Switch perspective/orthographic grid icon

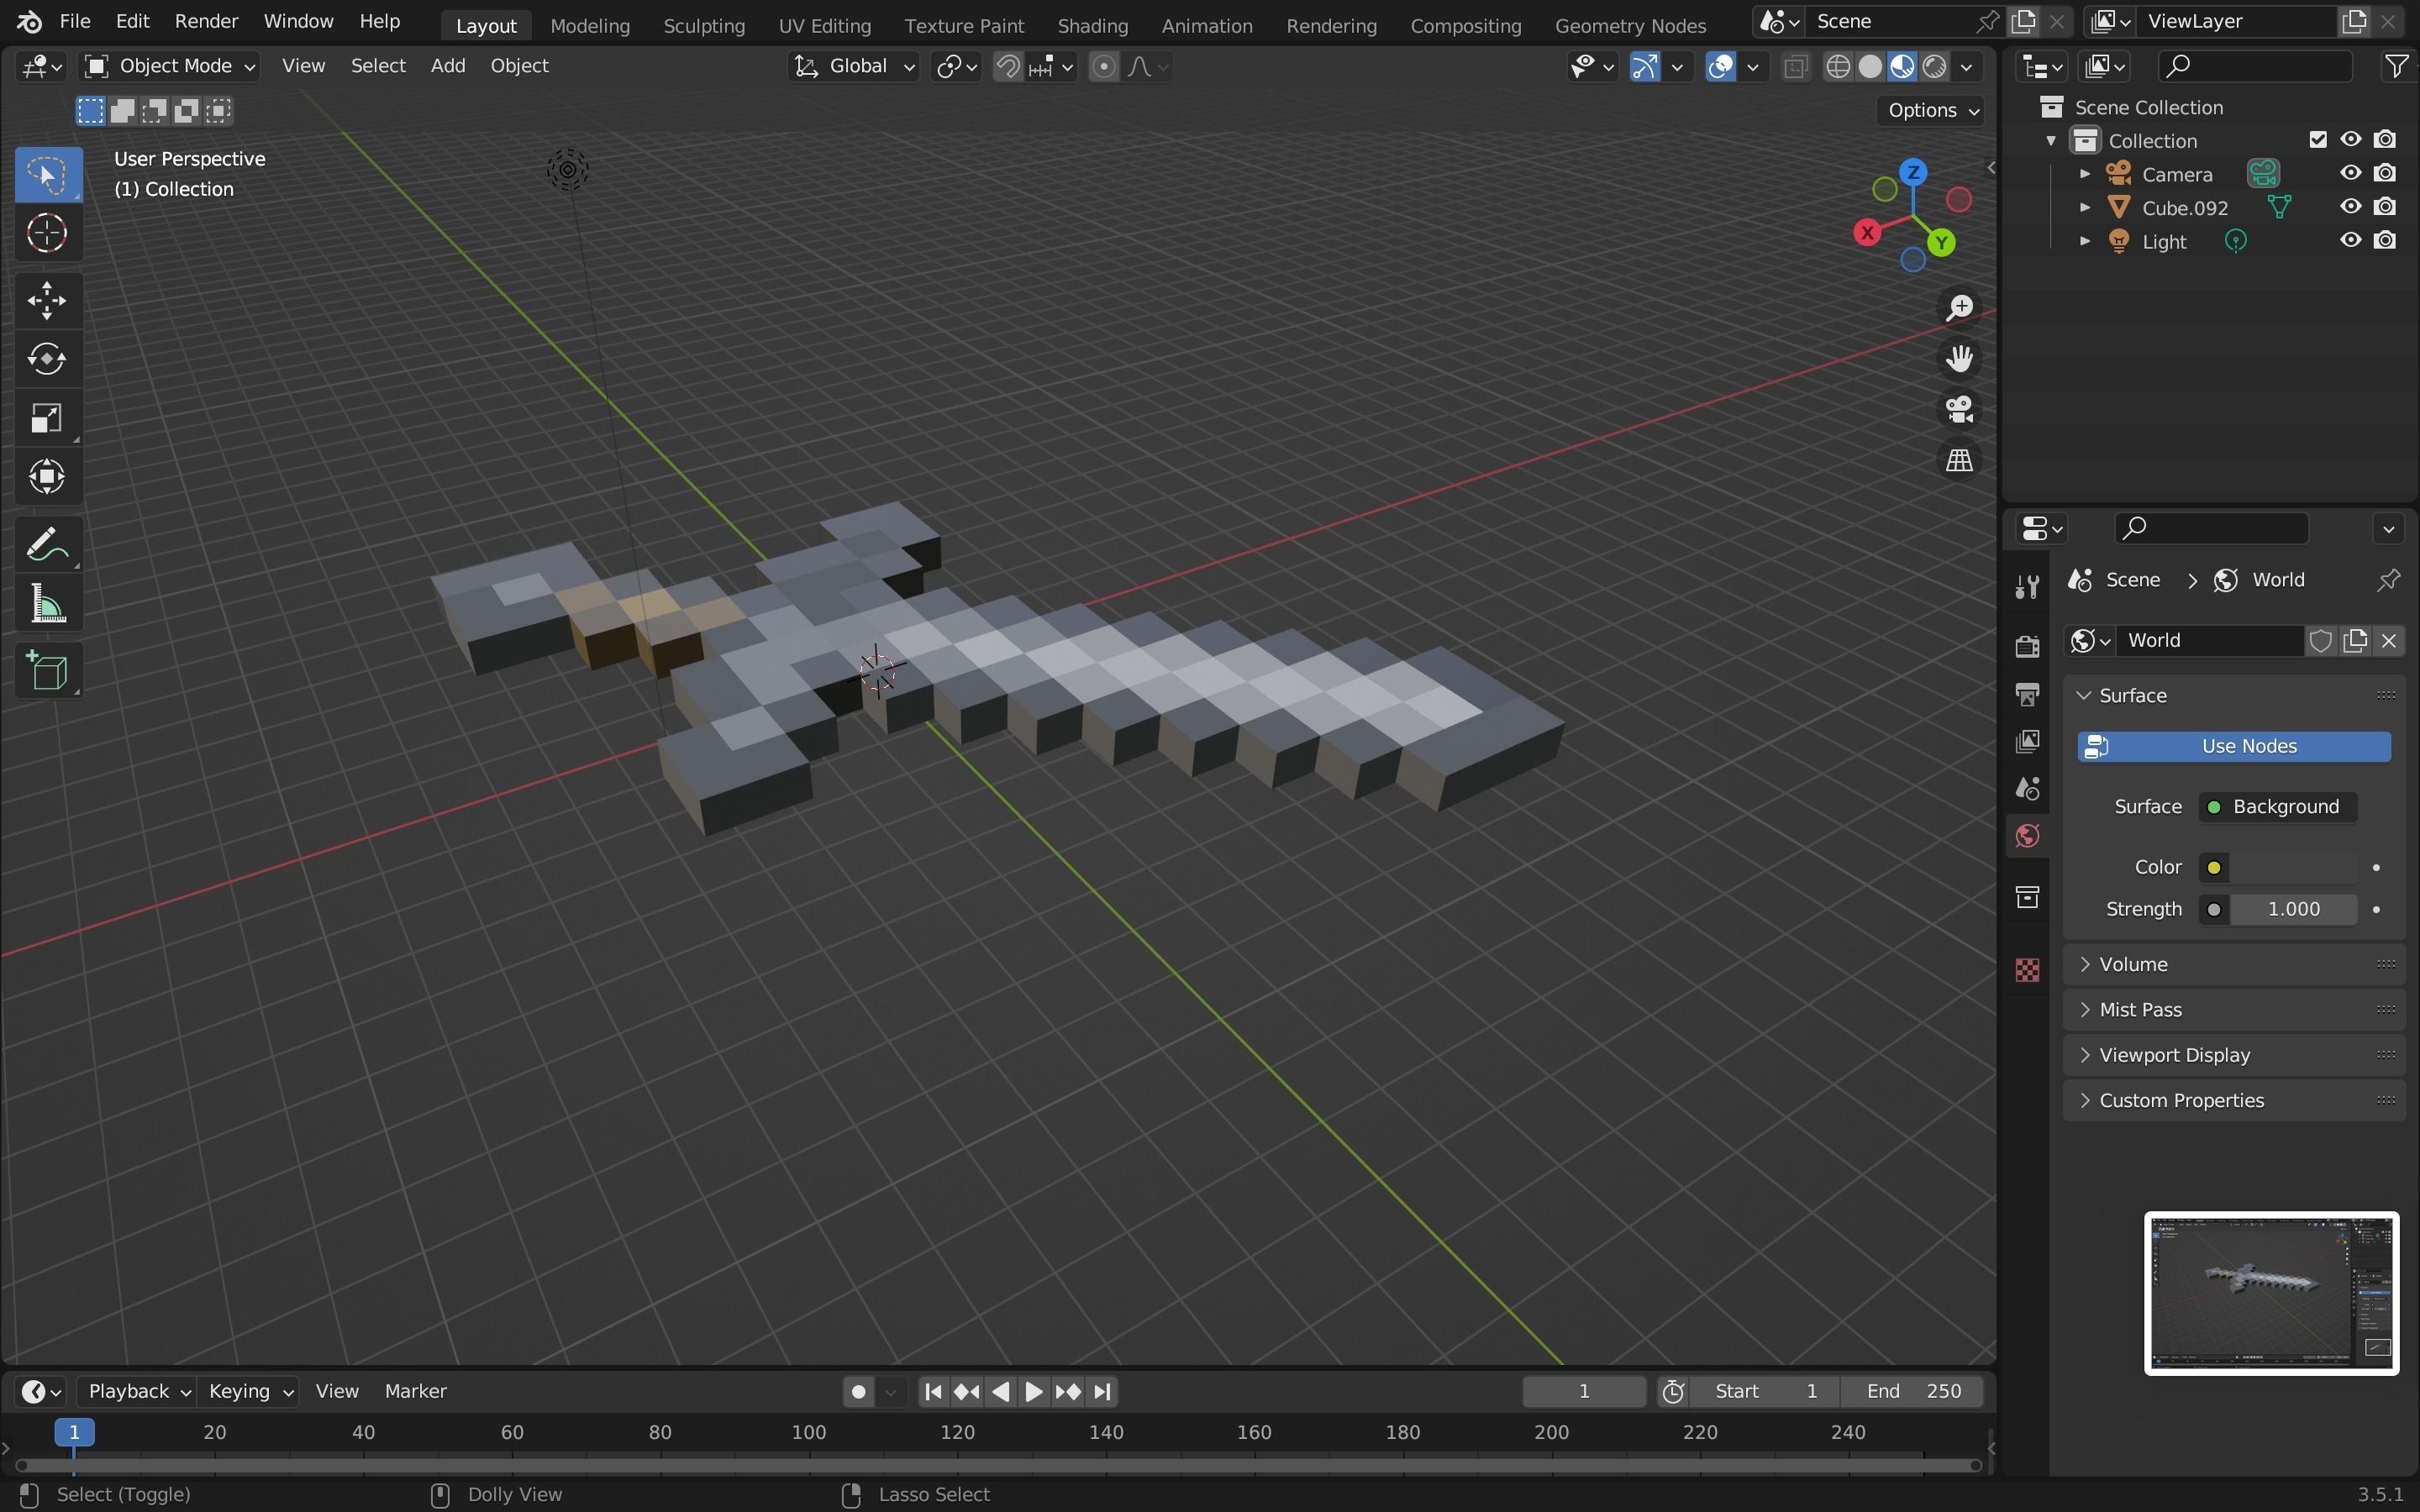point(1959,461)
